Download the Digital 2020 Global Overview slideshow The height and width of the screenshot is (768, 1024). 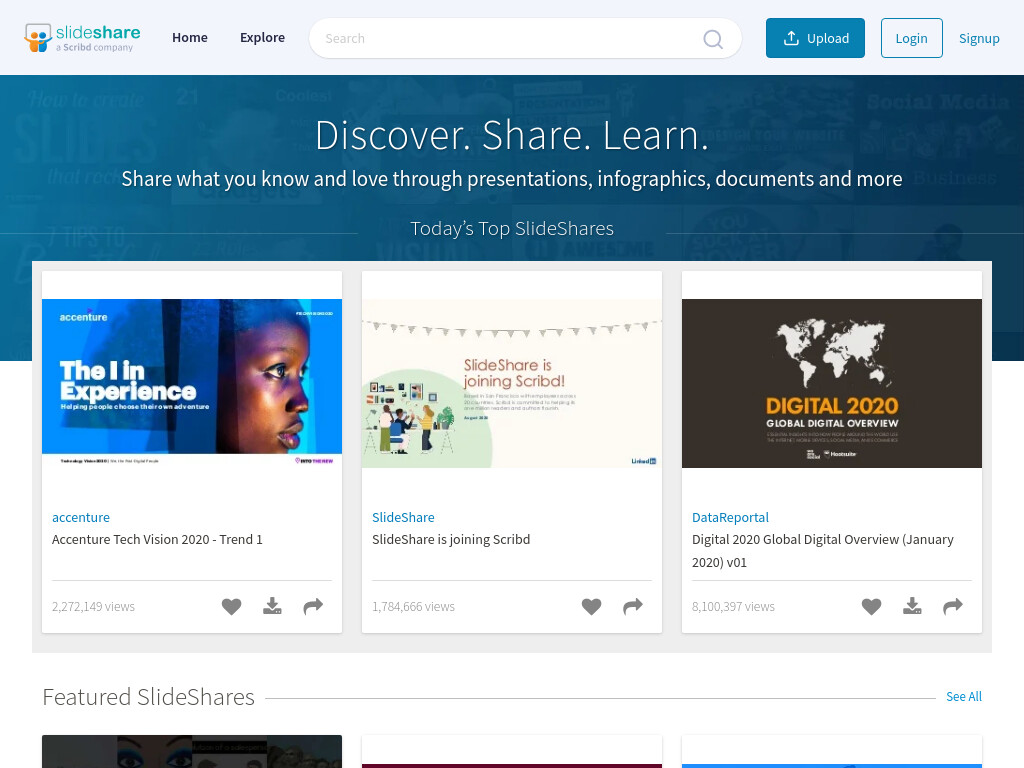[x=912, y=606]
